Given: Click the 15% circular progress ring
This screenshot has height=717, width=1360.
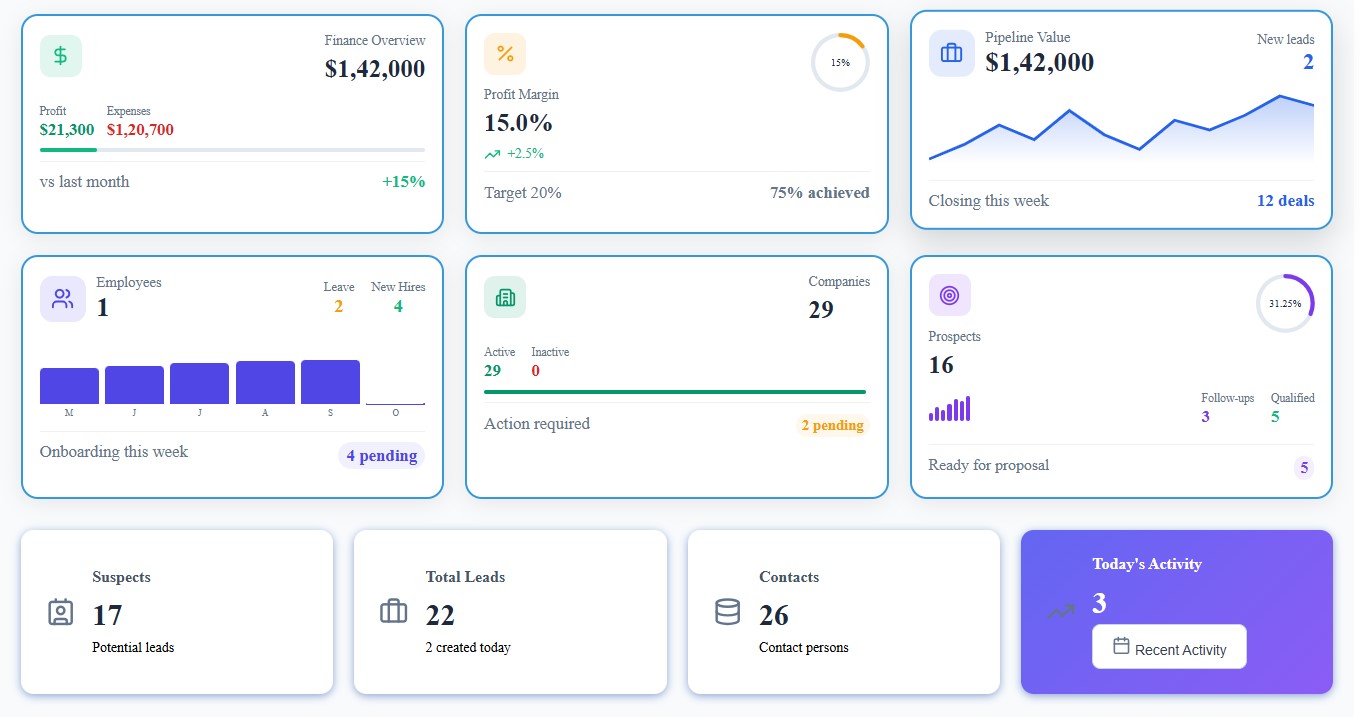Looking at the screenshot, I should pos(840,62).
